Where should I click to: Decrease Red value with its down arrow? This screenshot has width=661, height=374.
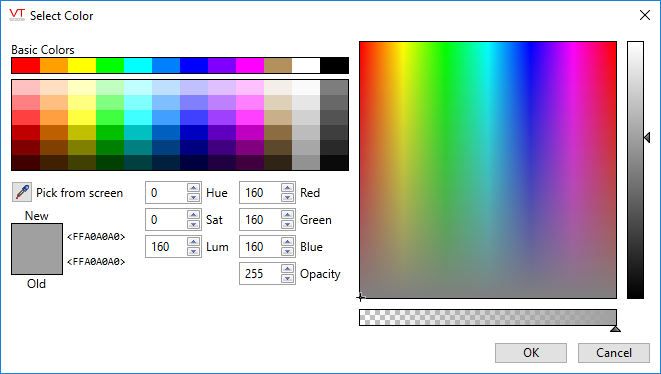[288, 197]
